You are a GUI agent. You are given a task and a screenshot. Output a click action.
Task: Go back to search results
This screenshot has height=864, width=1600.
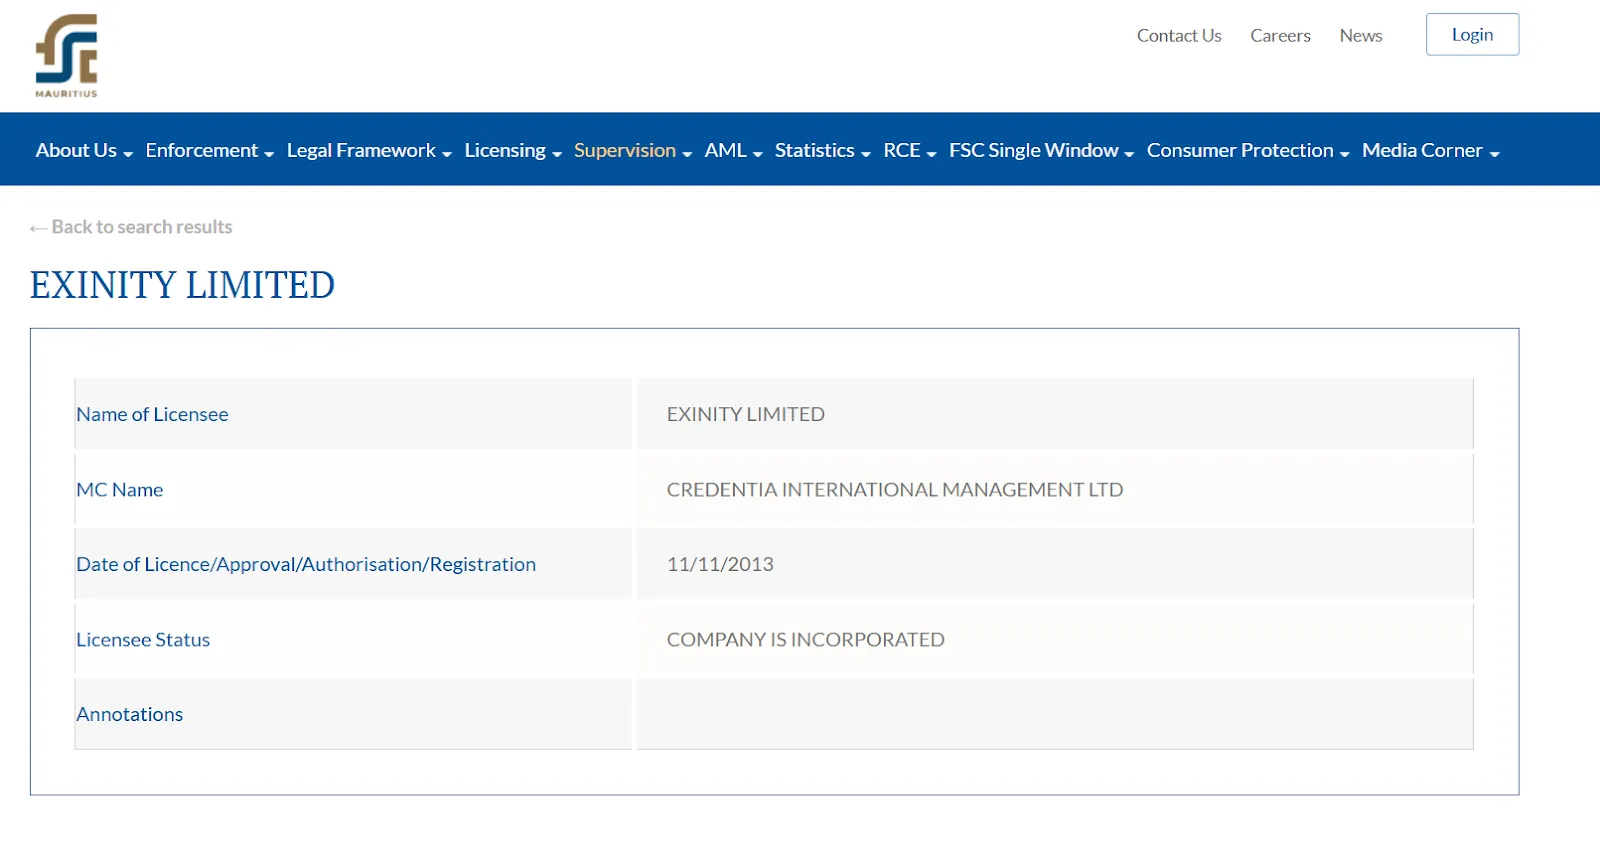[x=131, y=227]
